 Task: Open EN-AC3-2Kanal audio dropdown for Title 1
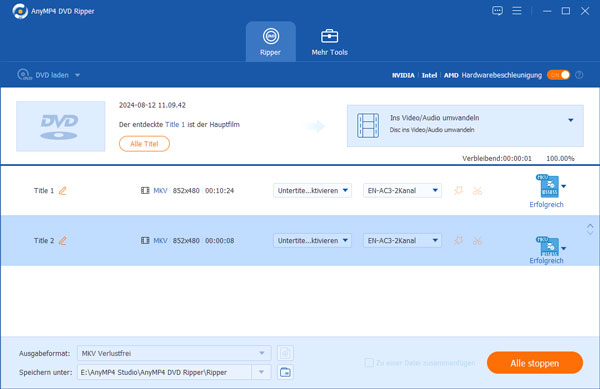[x=402, y=190]
